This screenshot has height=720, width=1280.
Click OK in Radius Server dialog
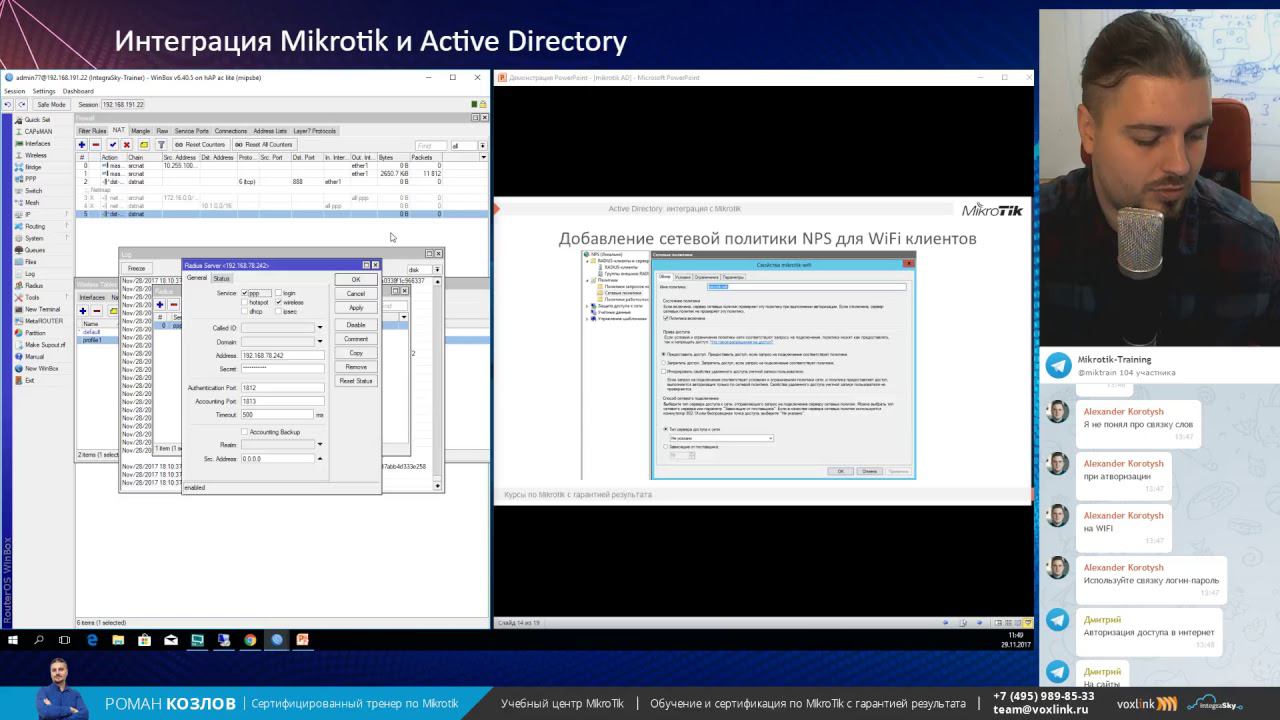click(356, 280)
